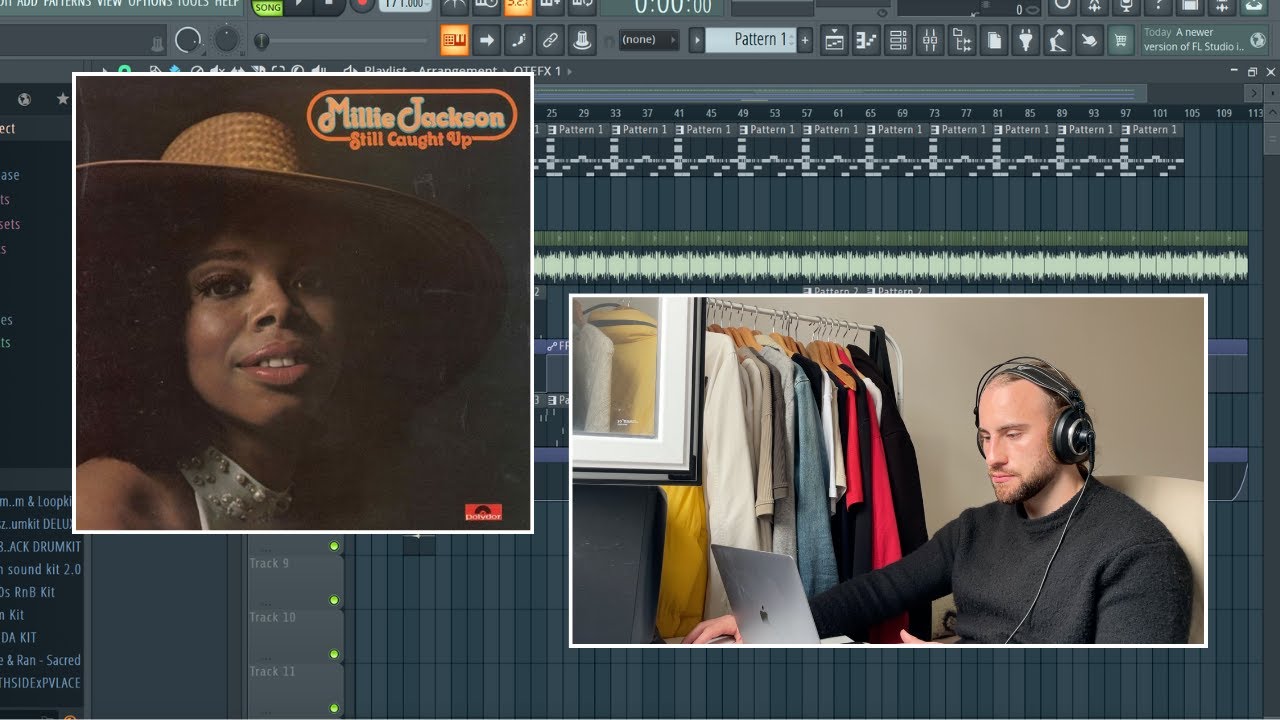Open the PATTERNS menu
1280x720 pixels.
click(x=67, y=3)
